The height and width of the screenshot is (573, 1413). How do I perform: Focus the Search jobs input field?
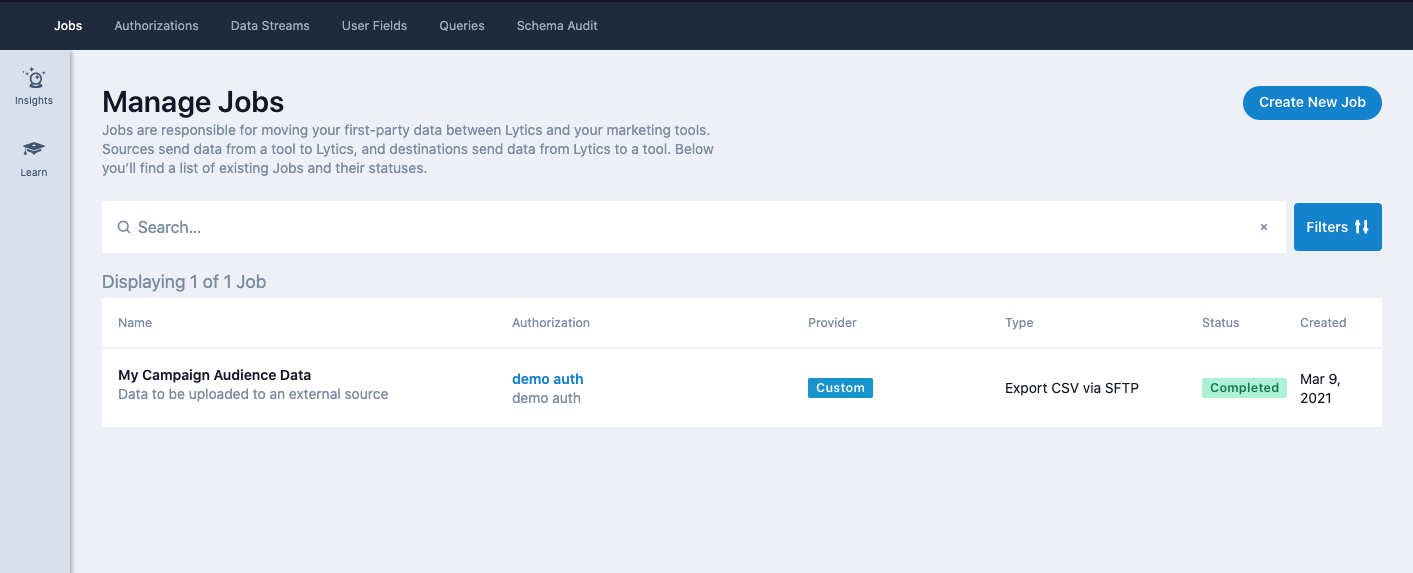pos(690,227)
